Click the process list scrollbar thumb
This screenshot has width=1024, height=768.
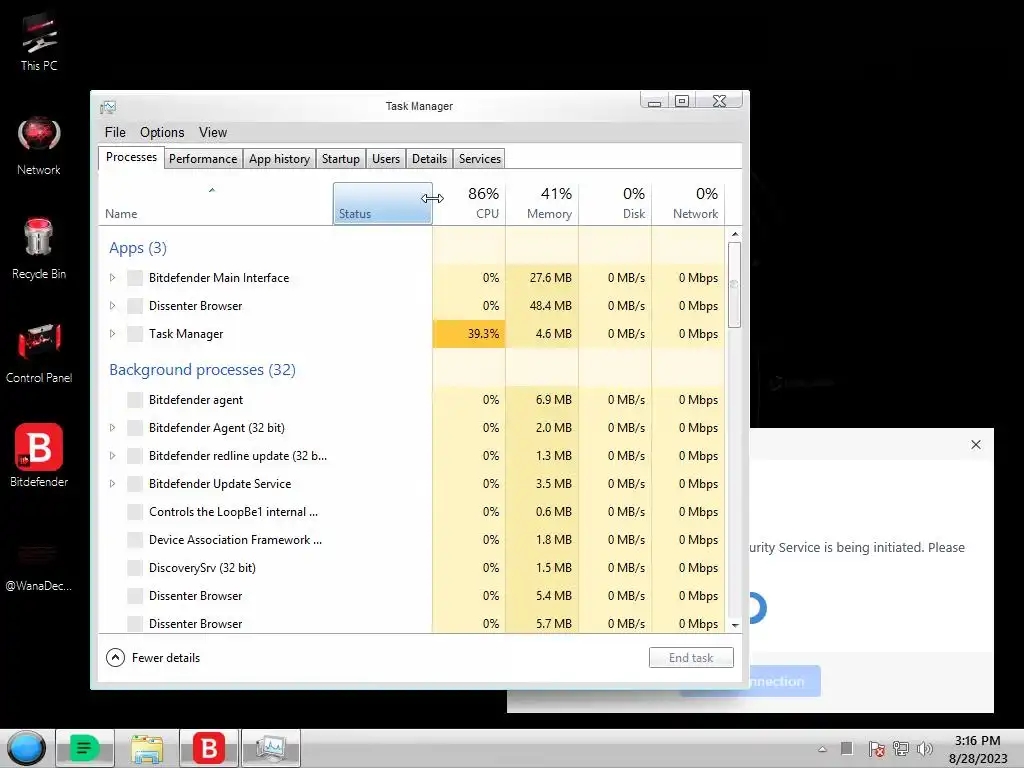[735, 285]
